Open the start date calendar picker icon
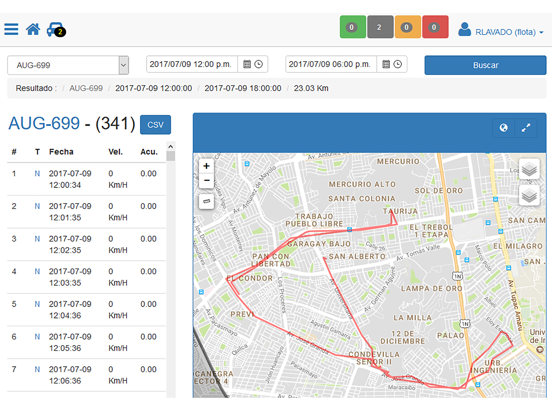Viewport: 552px width, 414px height. [x=247, y=64]
